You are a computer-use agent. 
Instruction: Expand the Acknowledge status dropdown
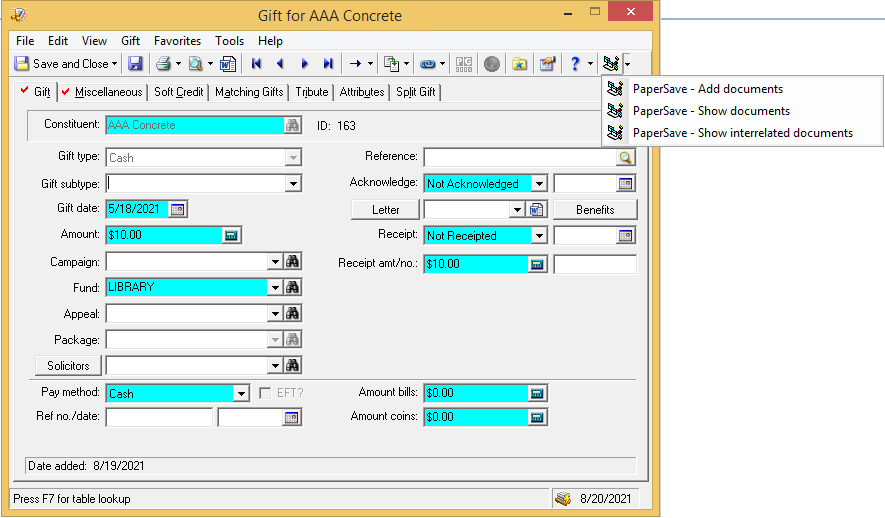(539, 184)
